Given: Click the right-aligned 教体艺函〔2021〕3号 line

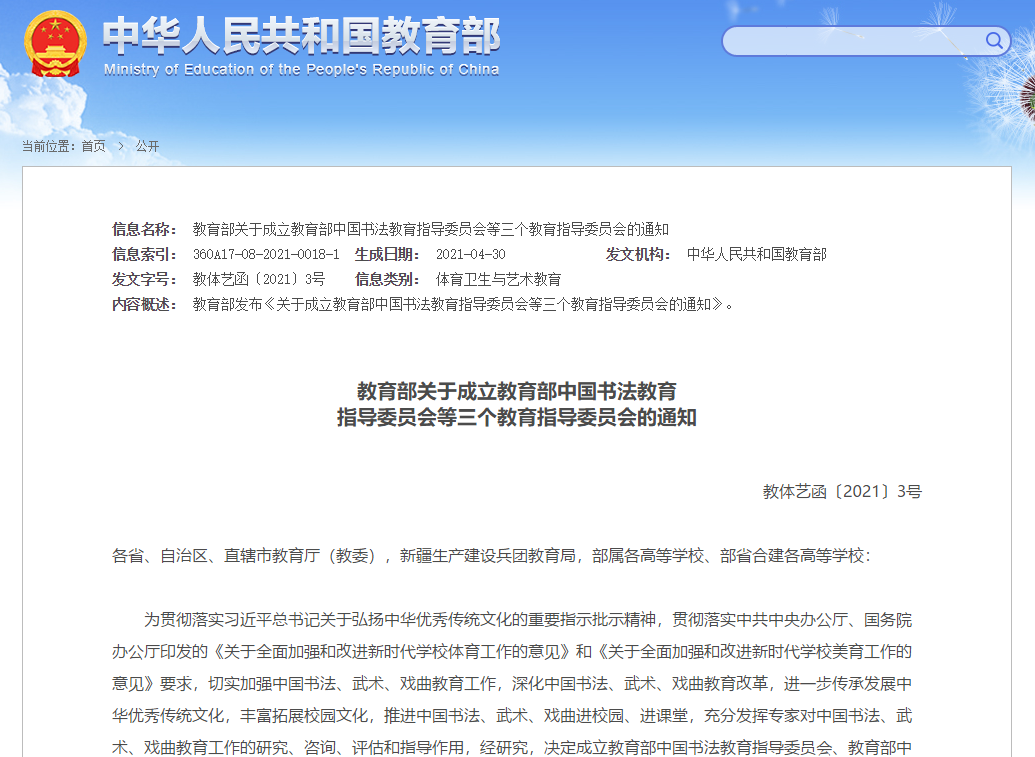Looking at the screenshot, I should 842,491.
